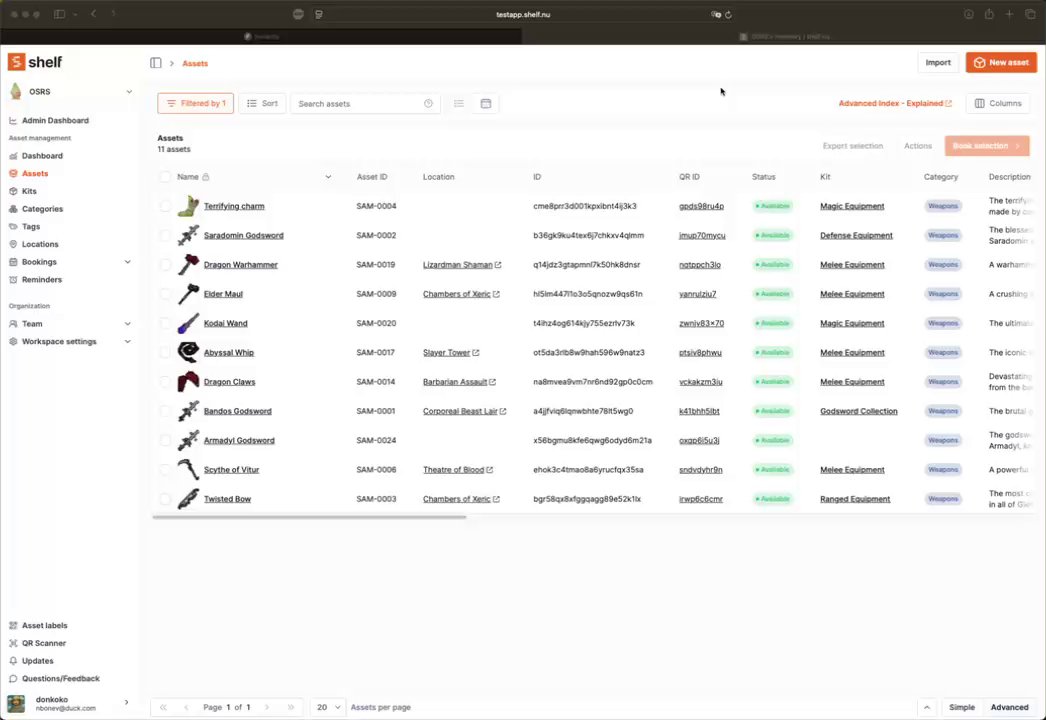Switch to Advanced index mode
Viewport: 1046px width, 720px height.
pos(1009,707)
